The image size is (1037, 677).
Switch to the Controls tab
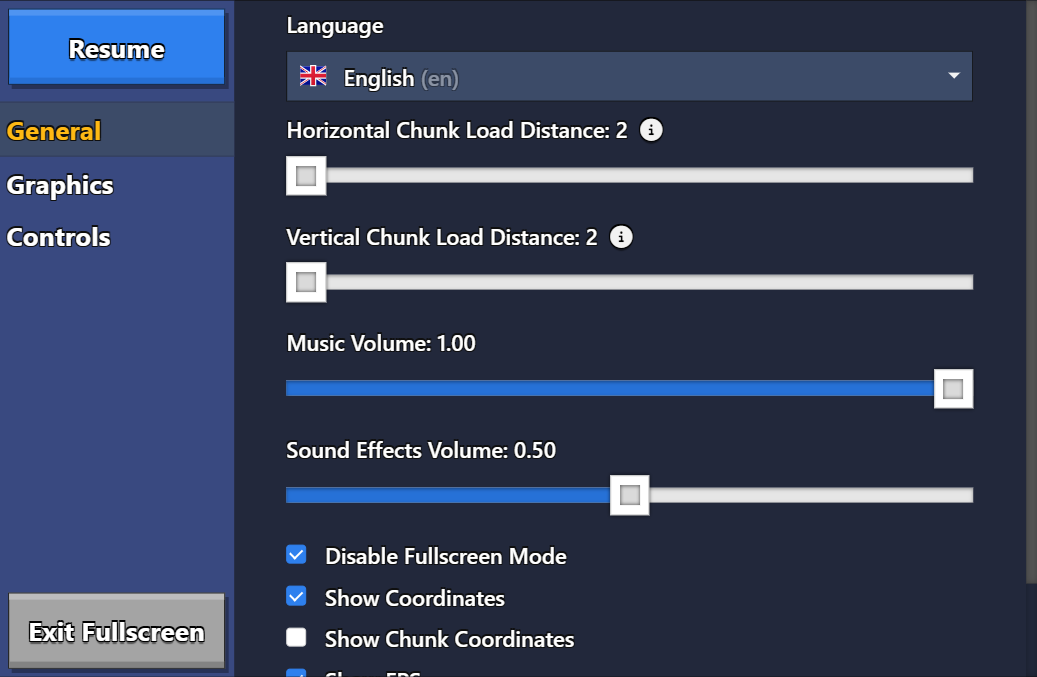[x=58, y=237]
